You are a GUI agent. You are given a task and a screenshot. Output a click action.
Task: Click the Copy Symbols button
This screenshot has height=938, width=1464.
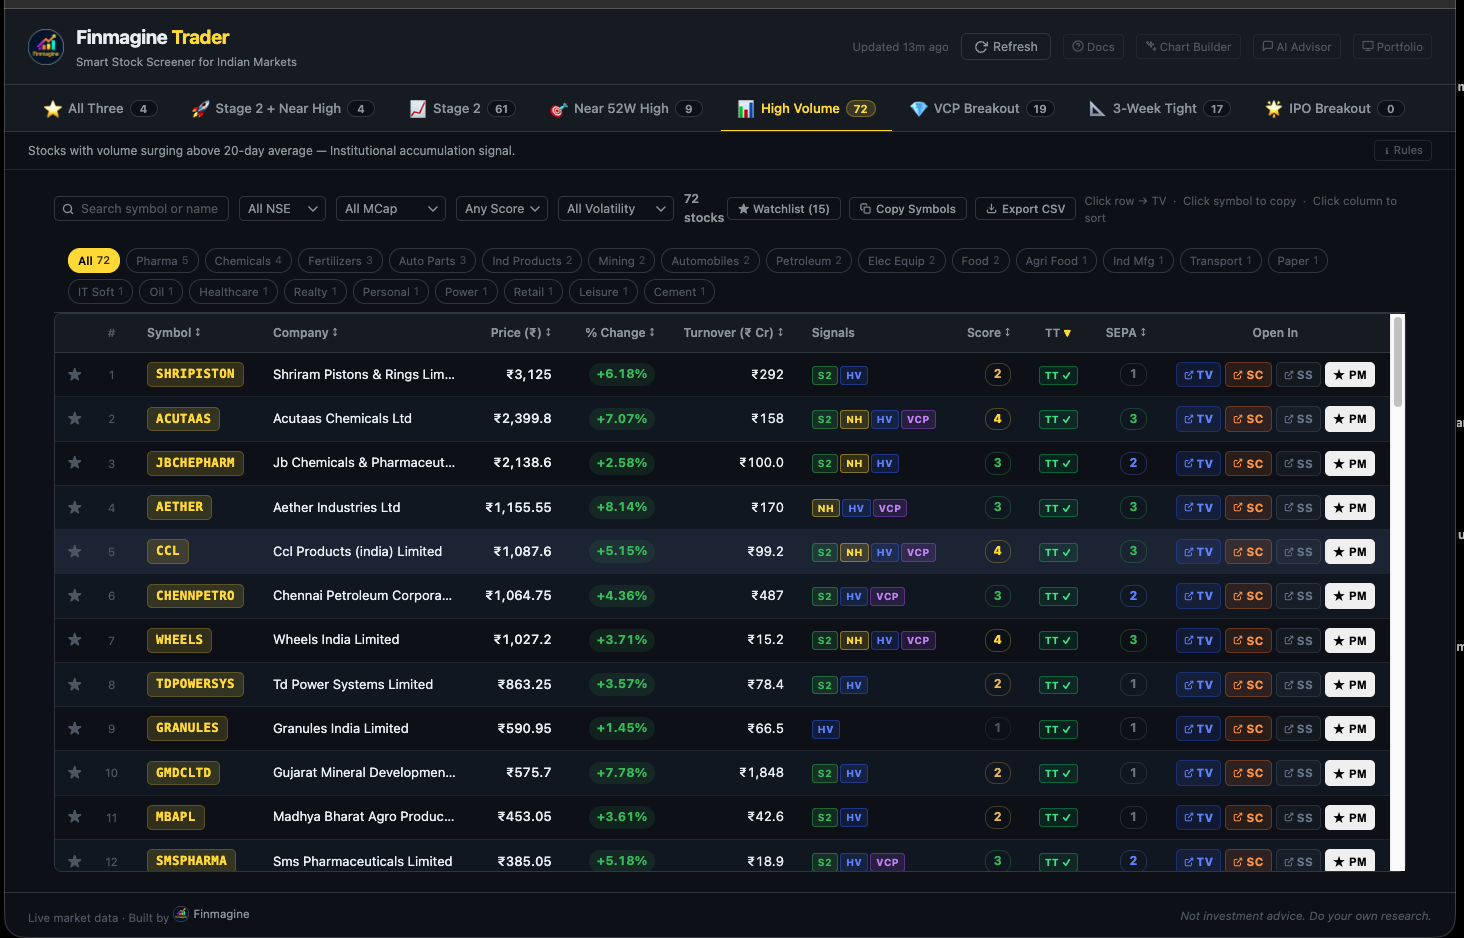[907, 208]
